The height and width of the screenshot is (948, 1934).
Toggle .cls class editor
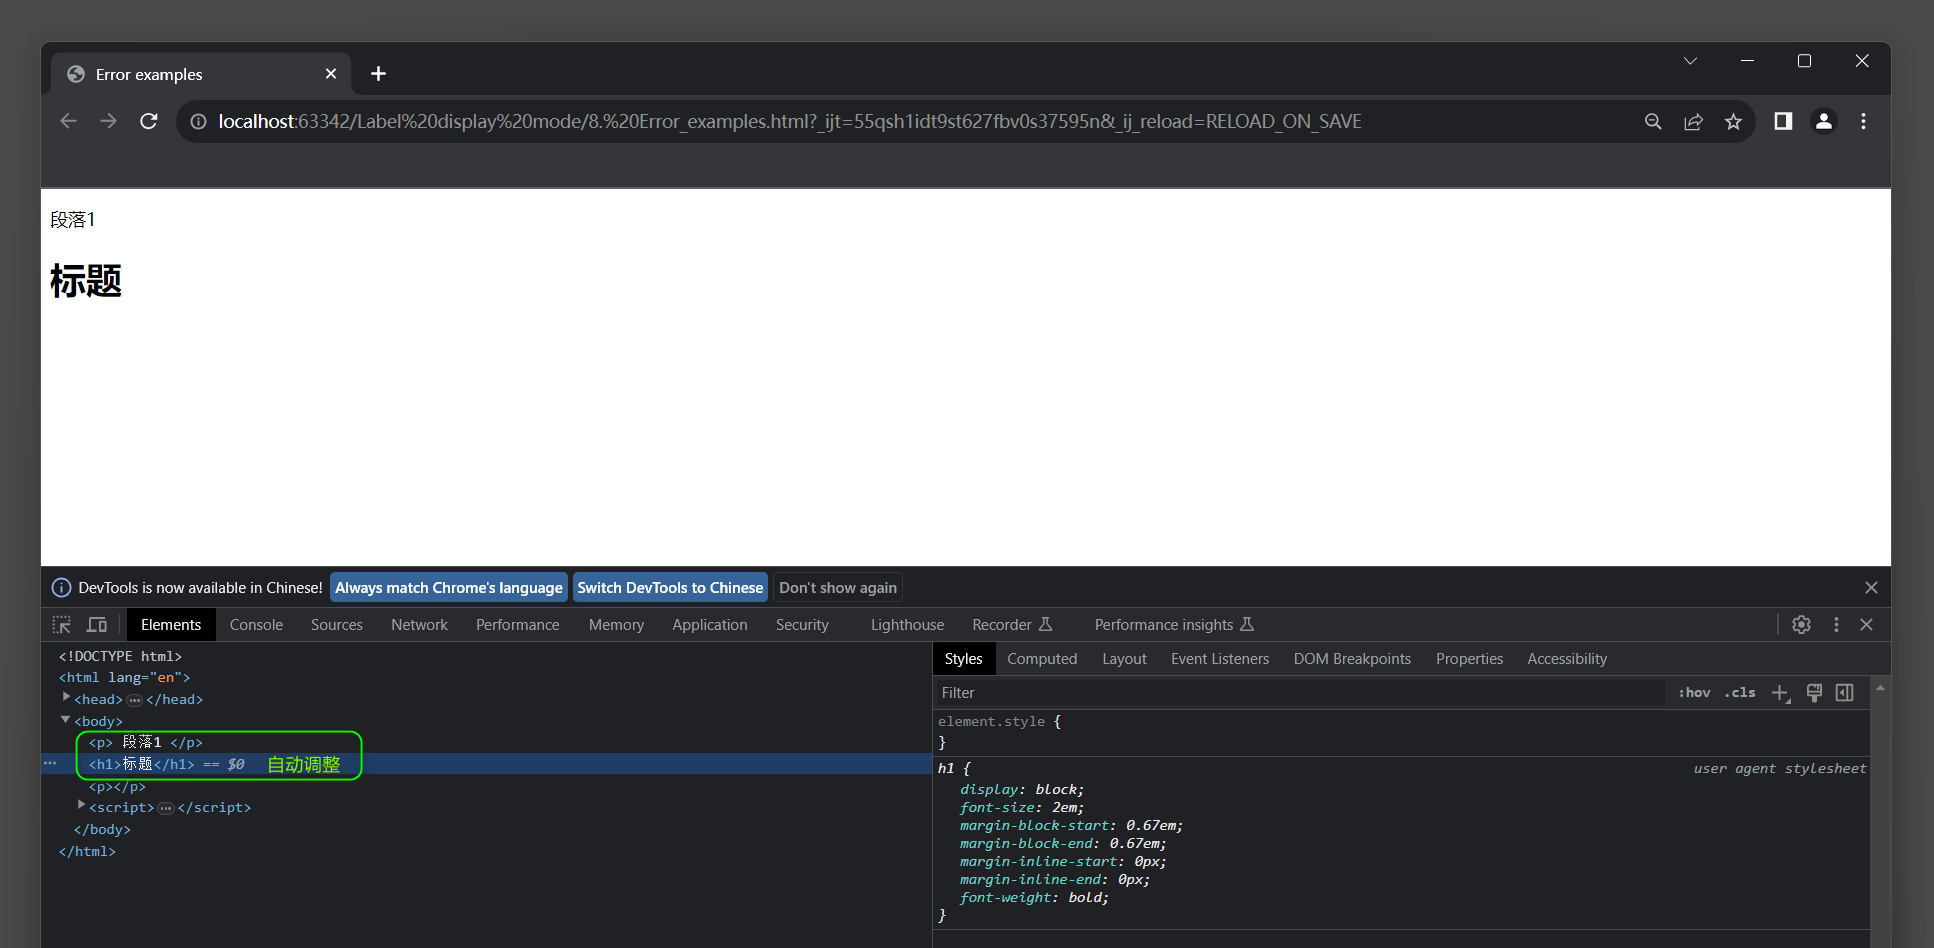(1740, 693)
